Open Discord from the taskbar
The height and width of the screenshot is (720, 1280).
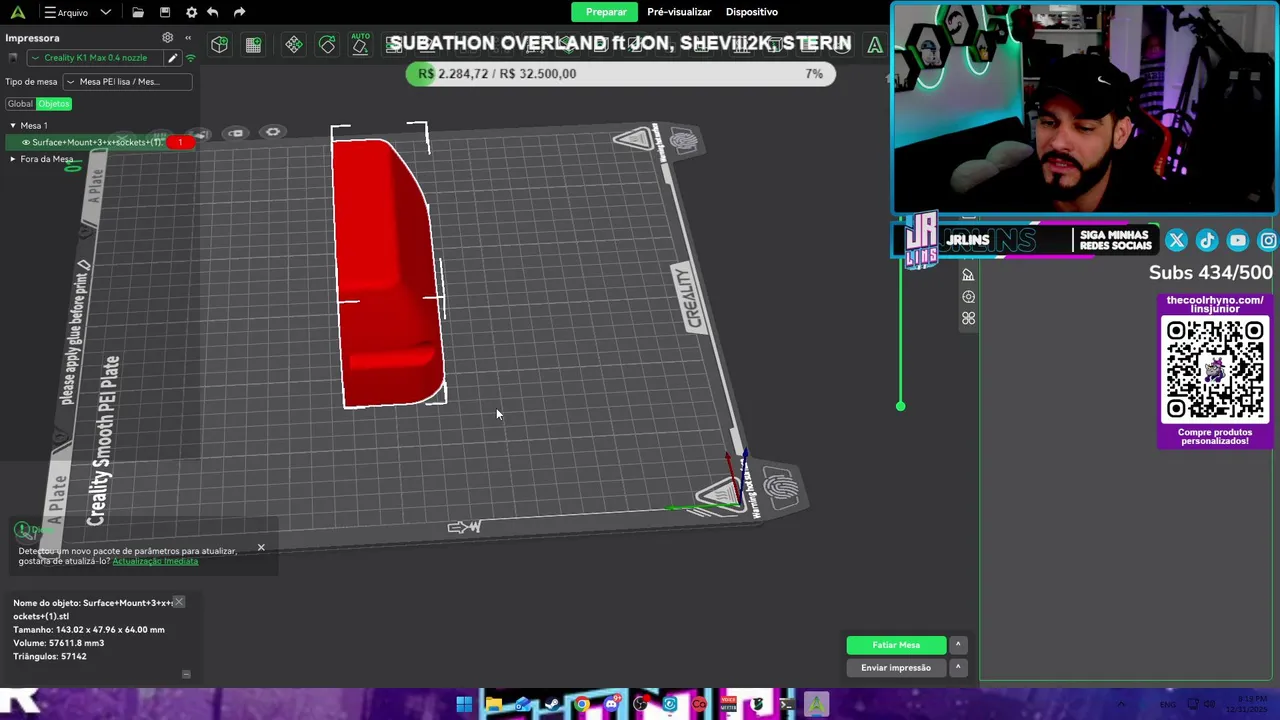611,705
